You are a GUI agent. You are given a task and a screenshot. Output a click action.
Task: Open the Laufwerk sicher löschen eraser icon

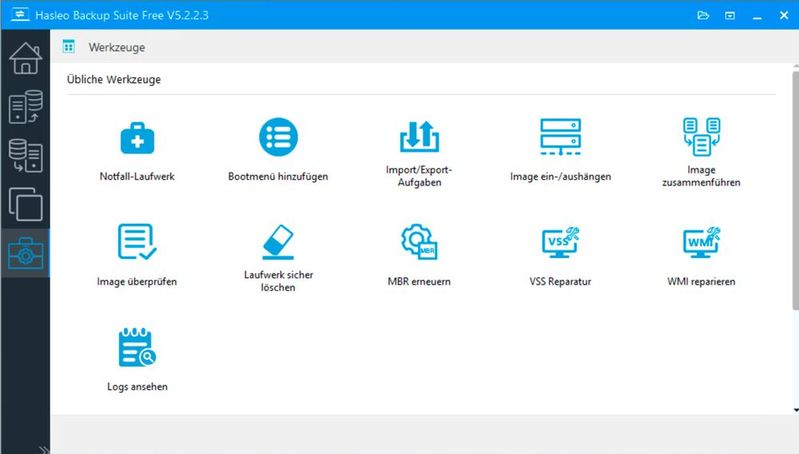pyautogui.click(x=278, y=242)
